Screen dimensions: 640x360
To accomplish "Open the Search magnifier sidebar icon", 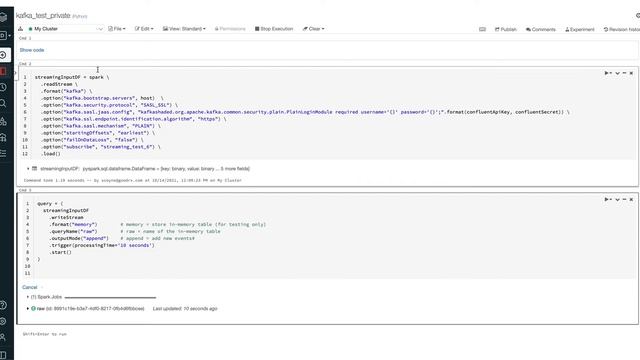I will 3,103.
